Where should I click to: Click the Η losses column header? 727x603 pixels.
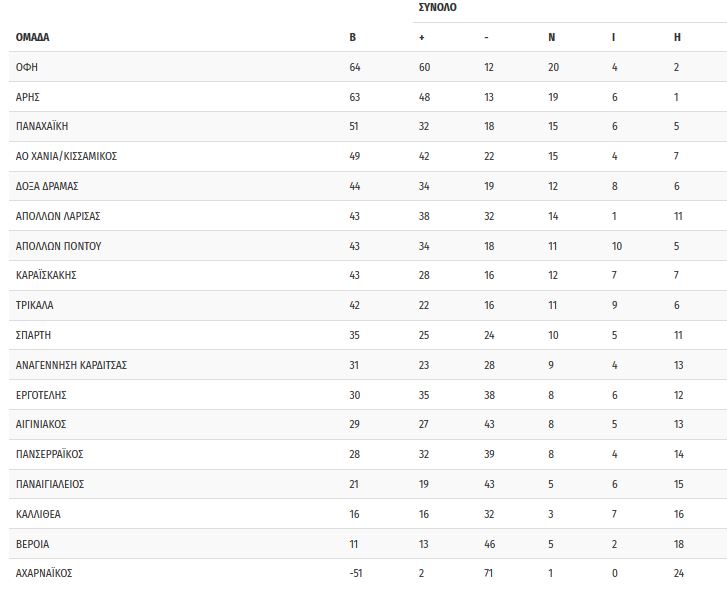[677, 37]
